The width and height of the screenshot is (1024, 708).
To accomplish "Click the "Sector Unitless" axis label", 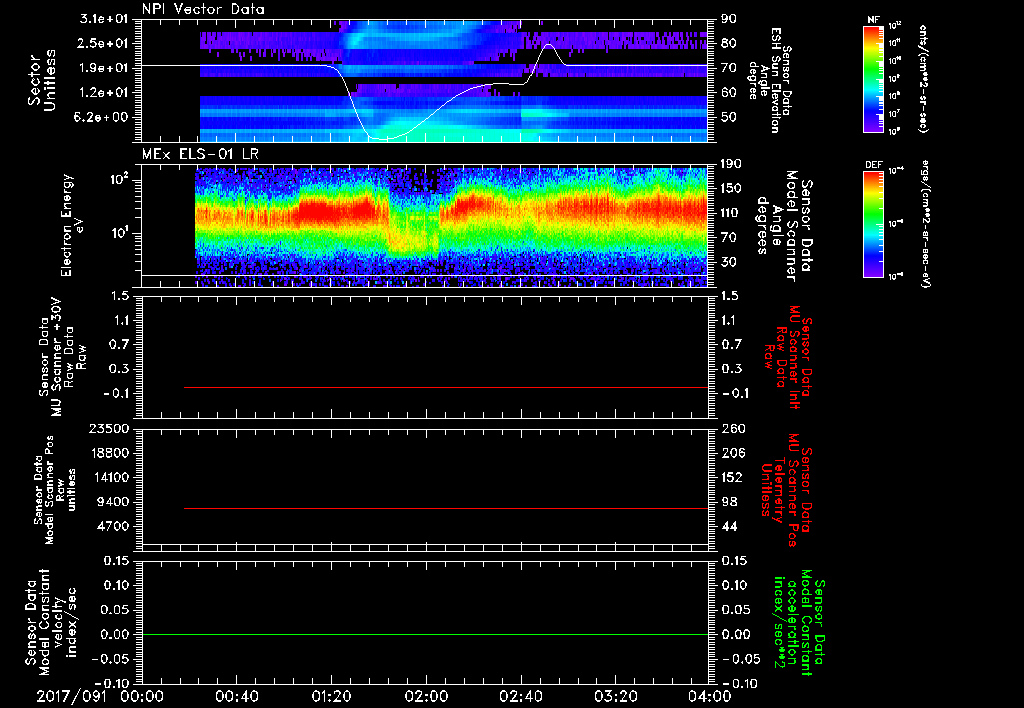I will 42,80.
